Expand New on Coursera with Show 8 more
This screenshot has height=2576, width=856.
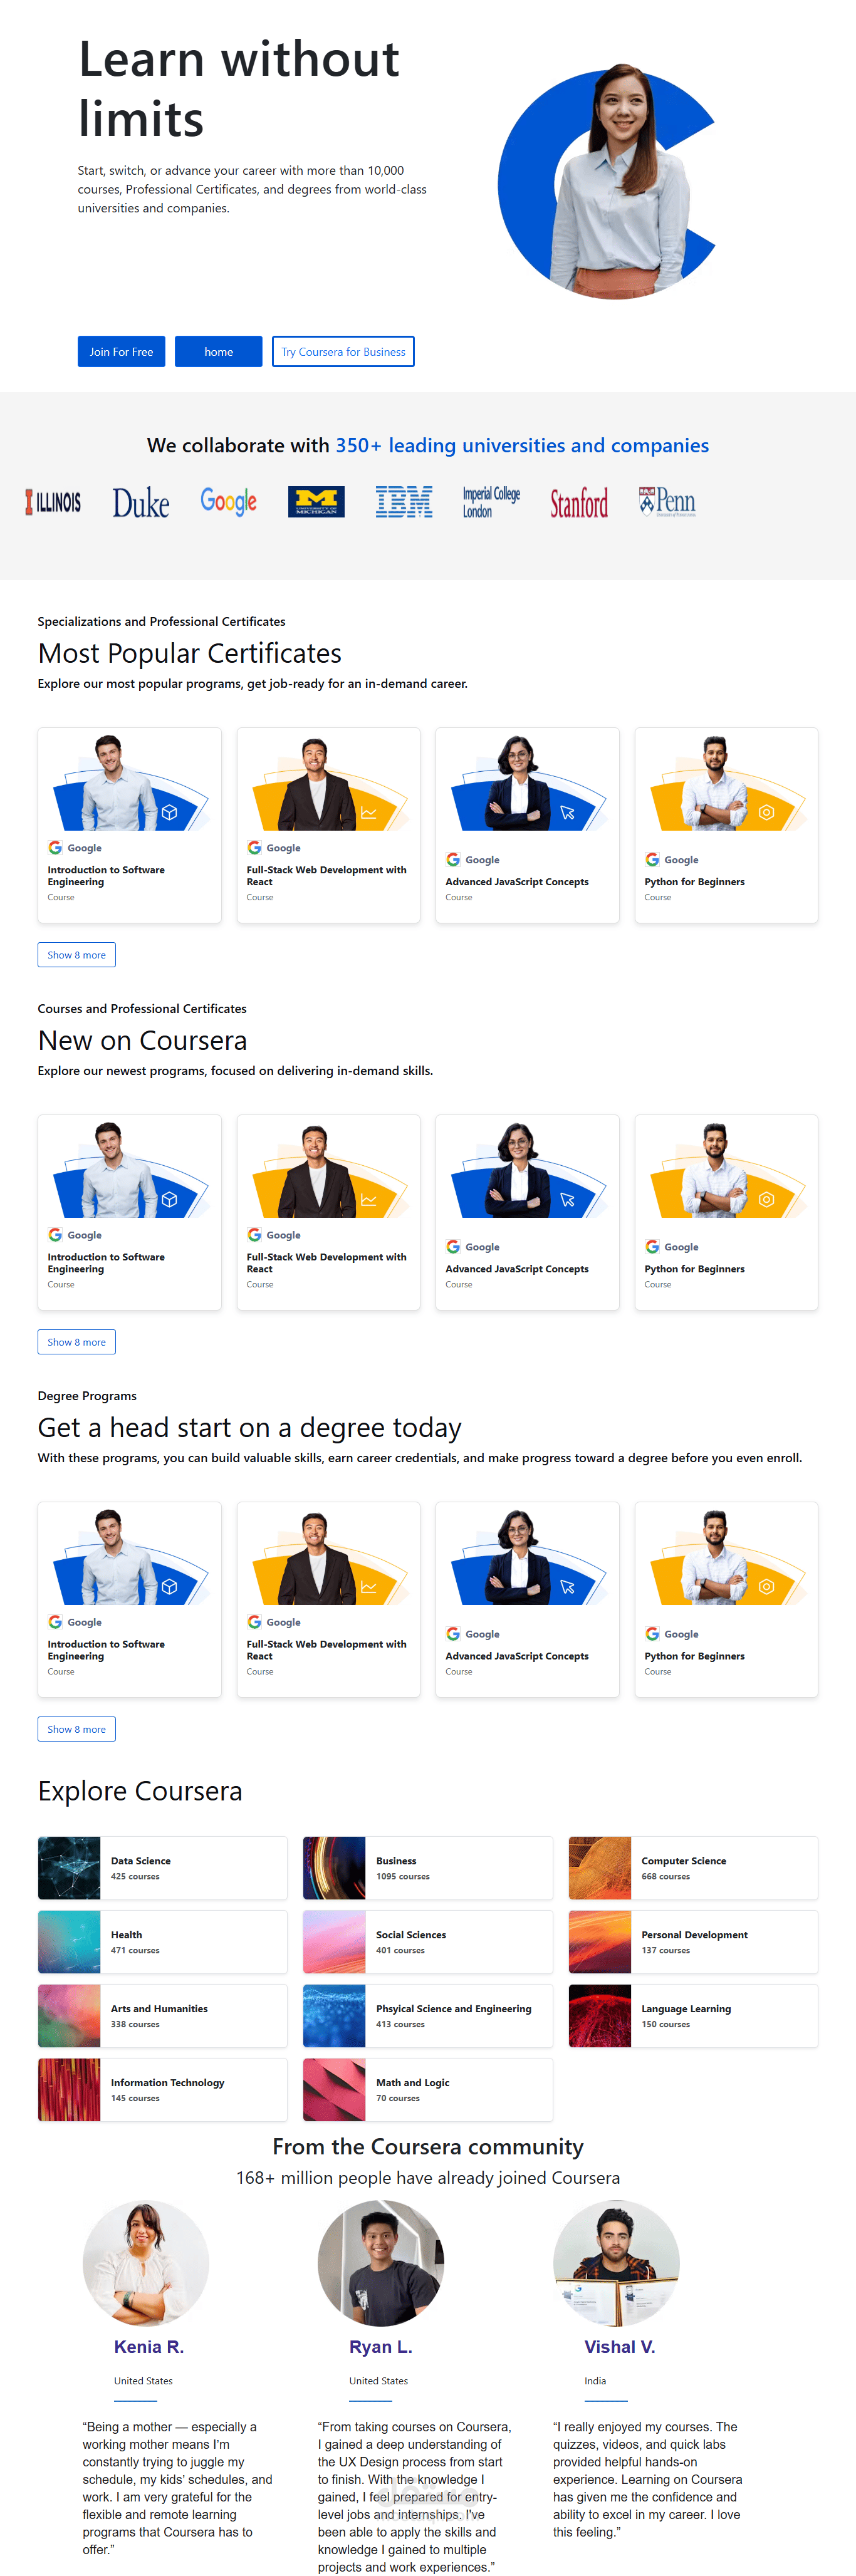coord(77,1342)
